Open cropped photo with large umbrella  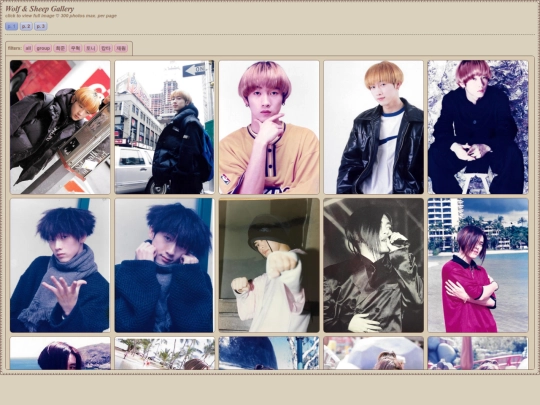(374, 353)
